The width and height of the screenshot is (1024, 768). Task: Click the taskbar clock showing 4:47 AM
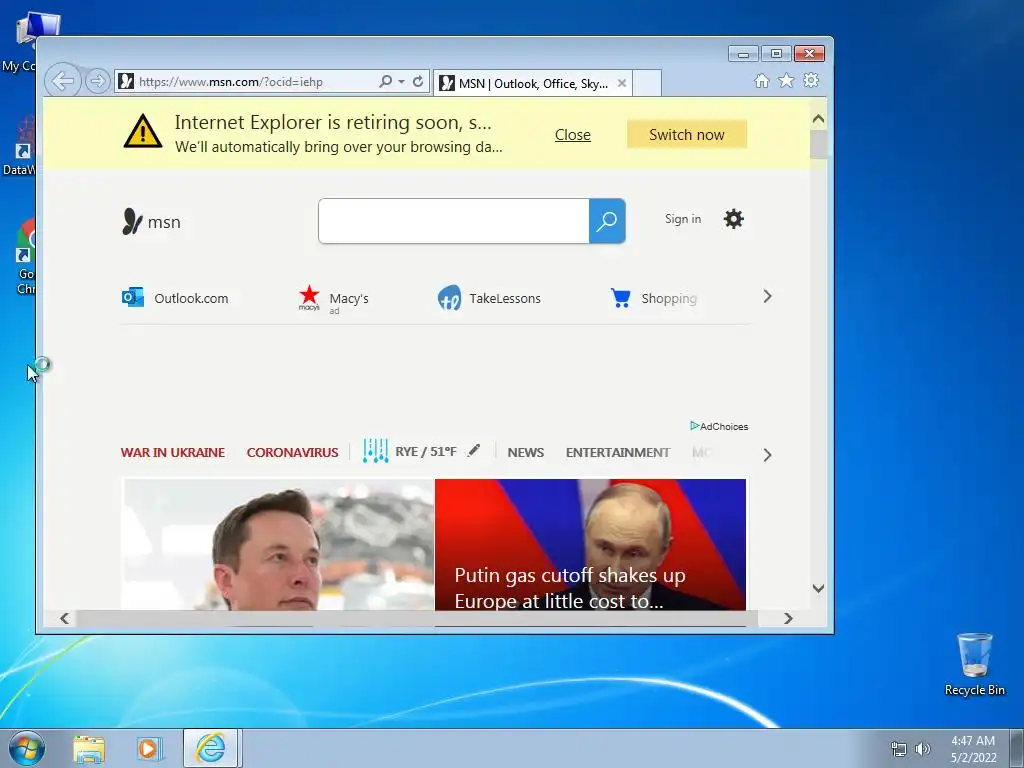[973, 749]
